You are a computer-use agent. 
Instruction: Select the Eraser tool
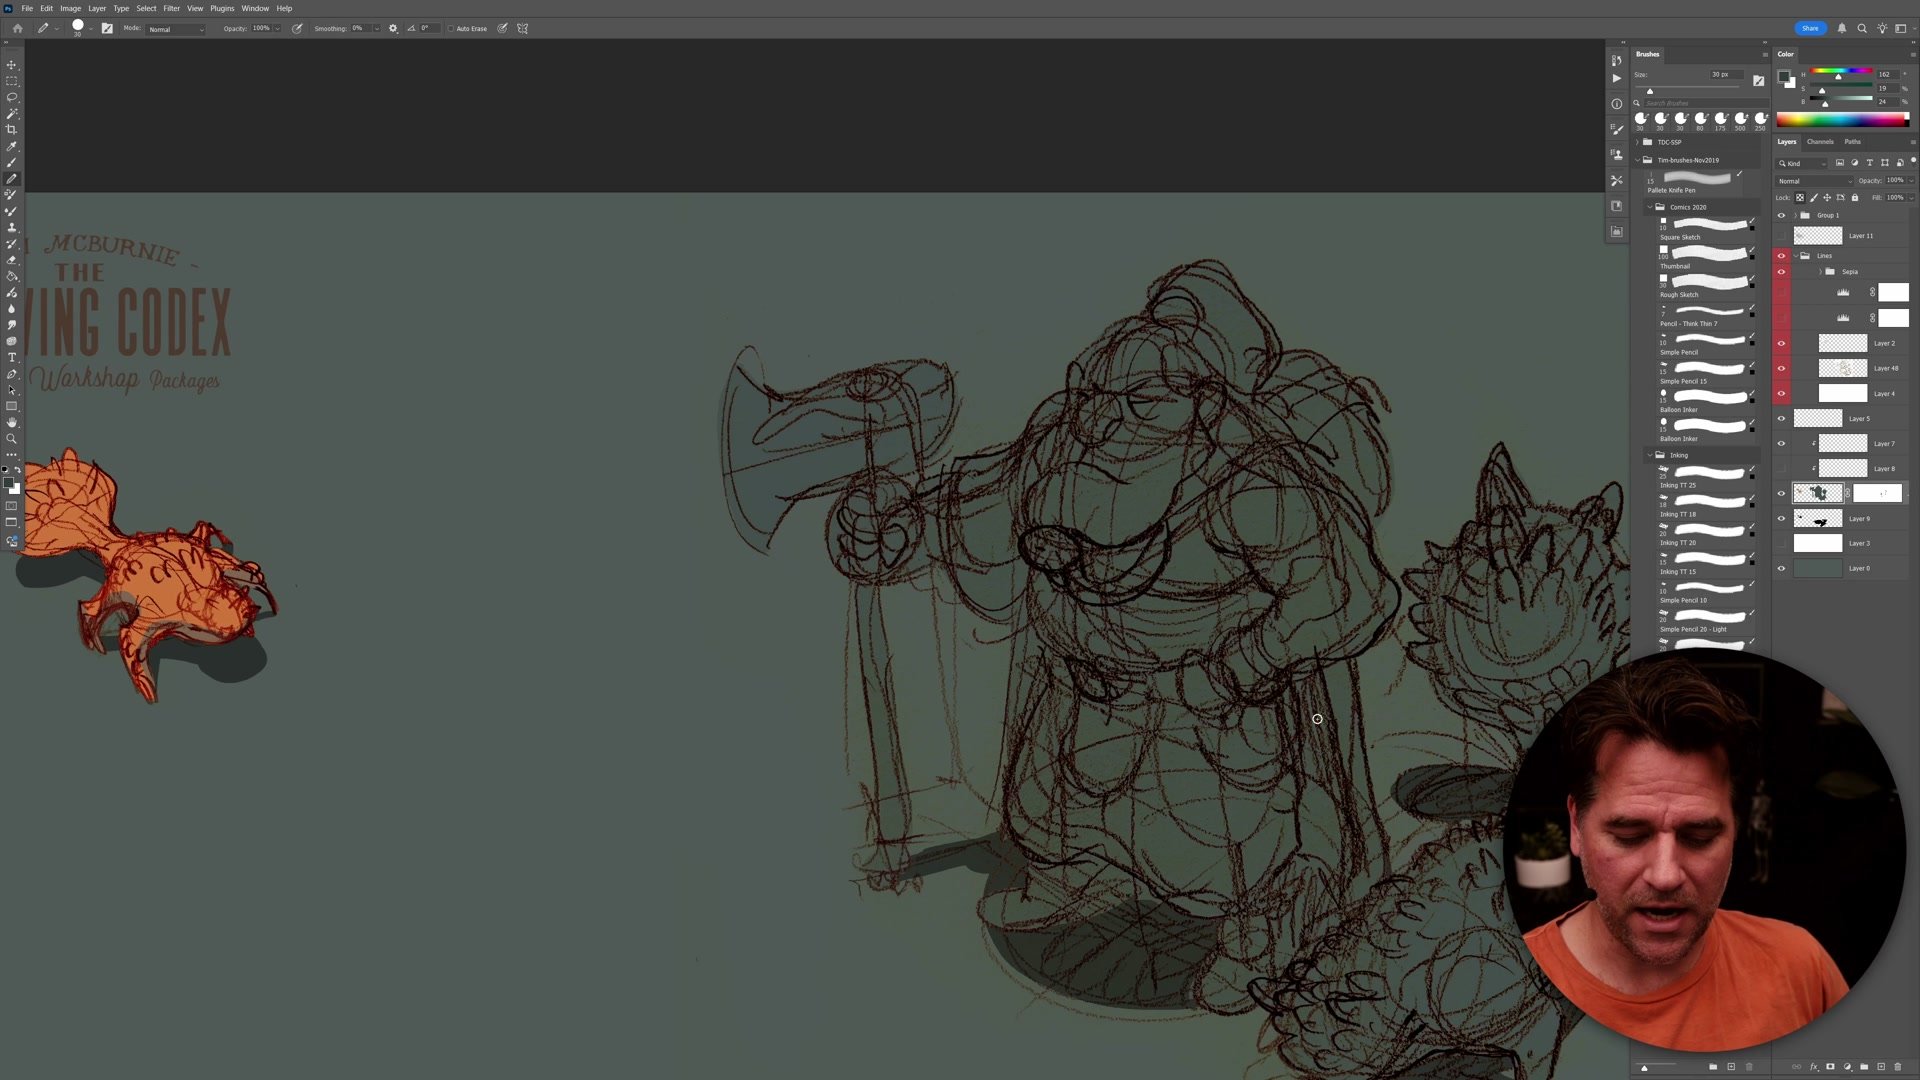(x=12, y=260)
